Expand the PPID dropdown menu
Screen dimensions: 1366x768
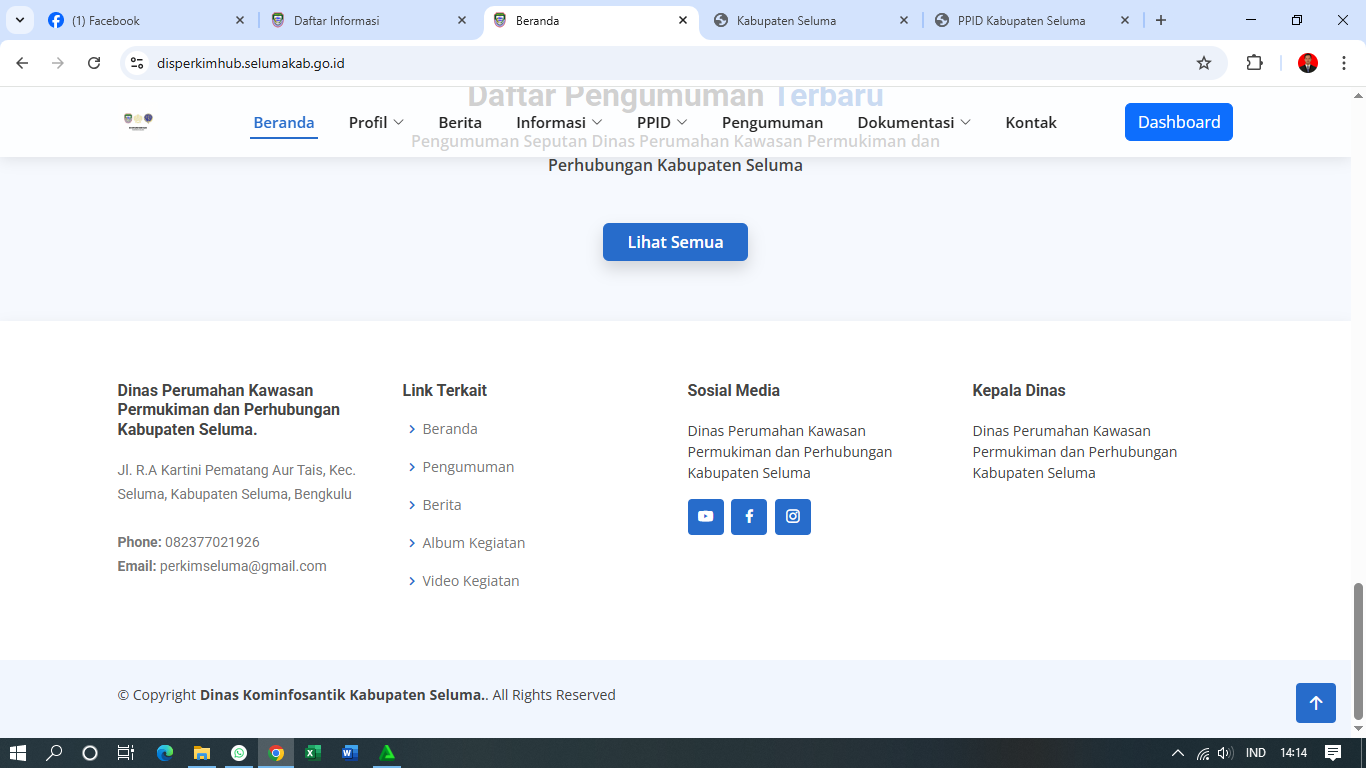(662, 122)
